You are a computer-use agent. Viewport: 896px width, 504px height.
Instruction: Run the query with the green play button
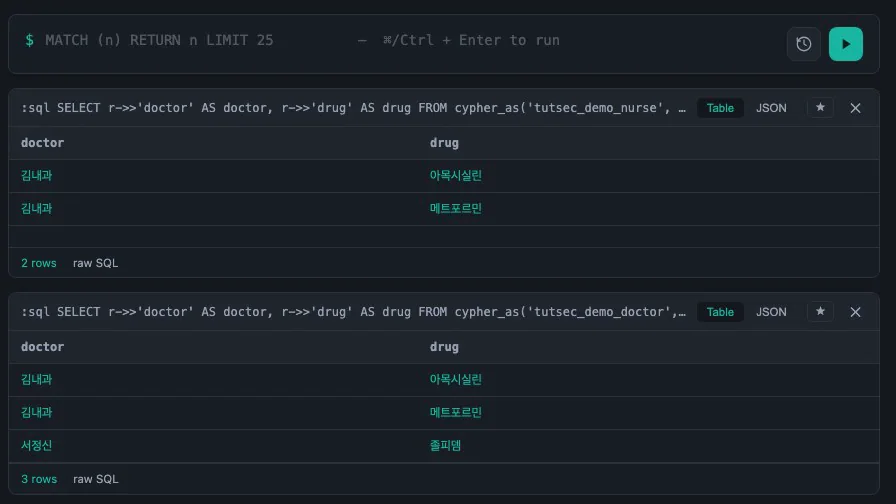pyautogui.click(x=846, y=44)
